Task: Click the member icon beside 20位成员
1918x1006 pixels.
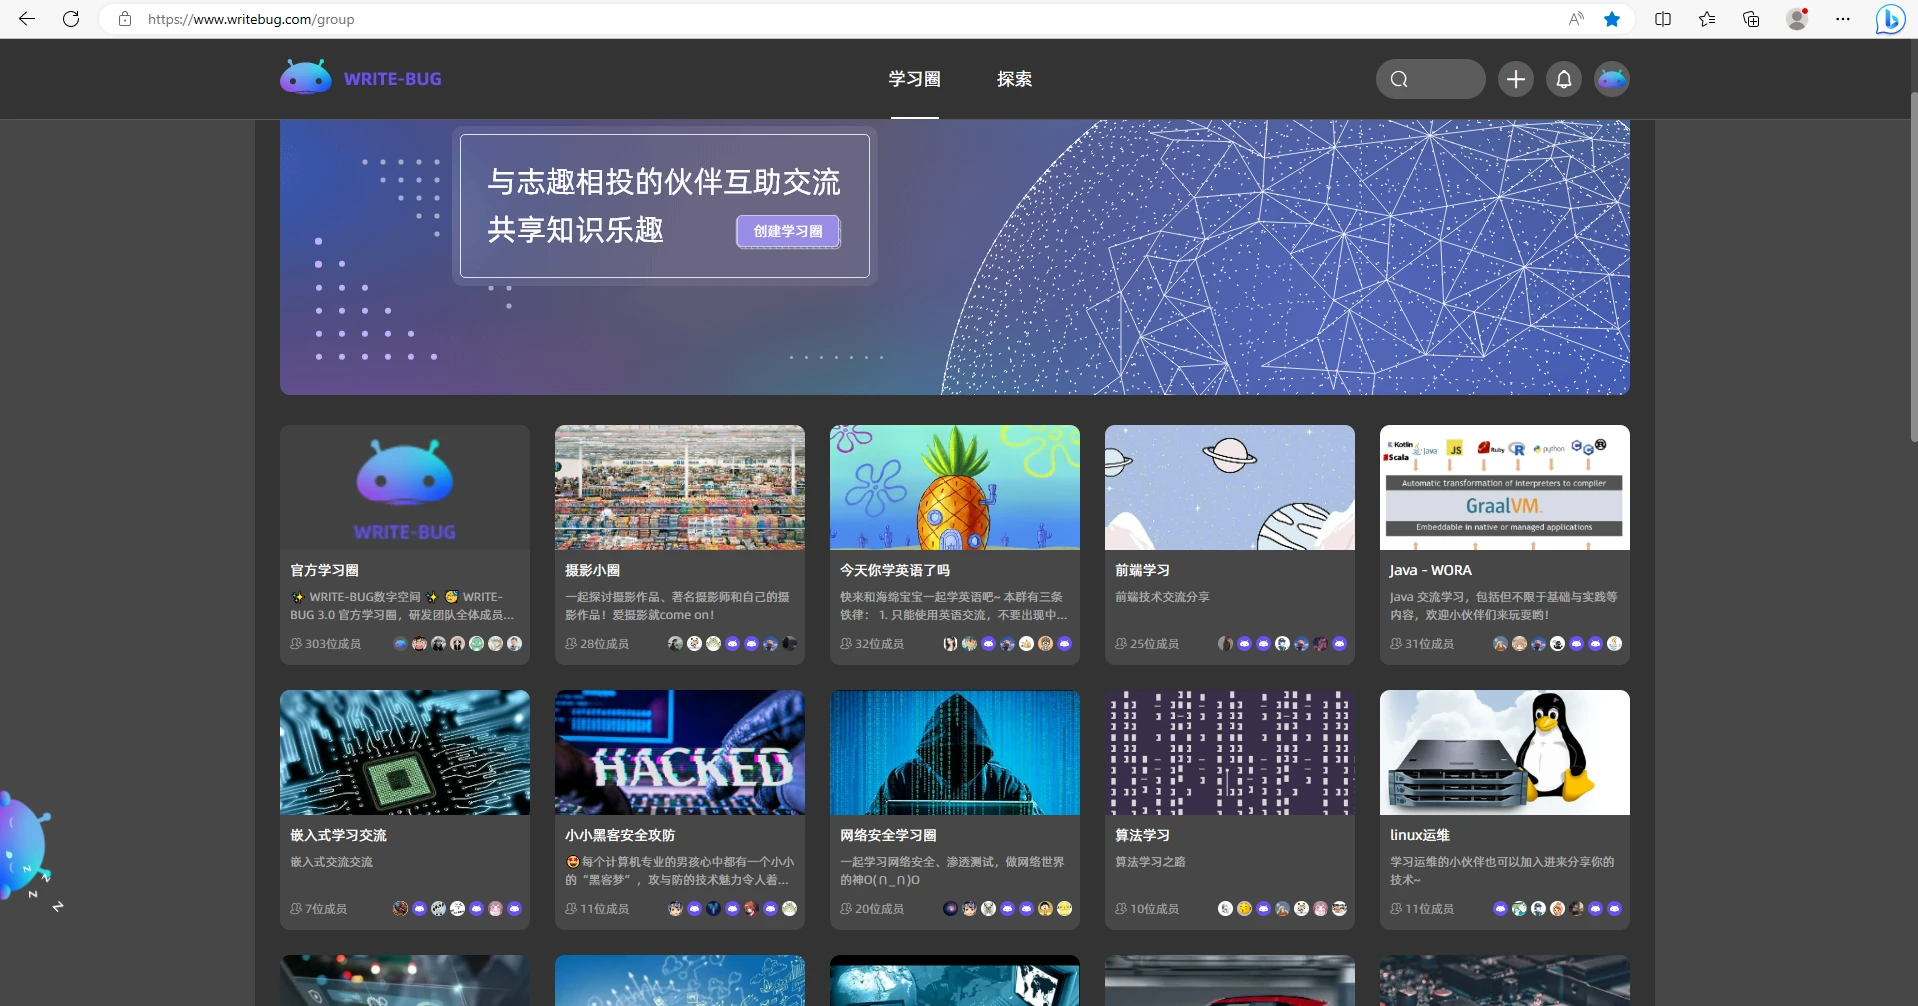Action: point(846,909)
